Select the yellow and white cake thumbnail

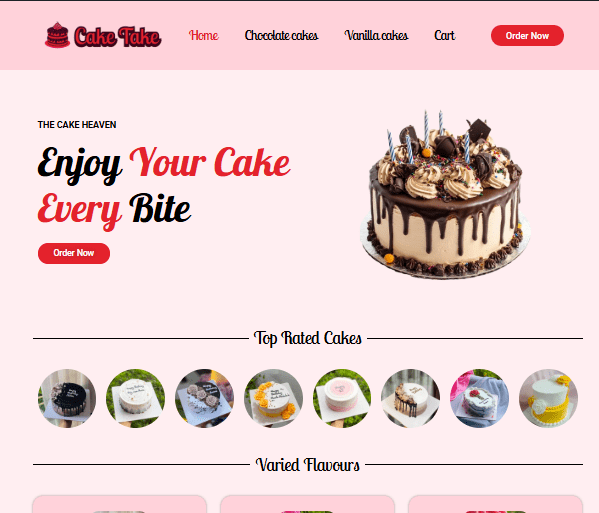(x=548, y=398)
